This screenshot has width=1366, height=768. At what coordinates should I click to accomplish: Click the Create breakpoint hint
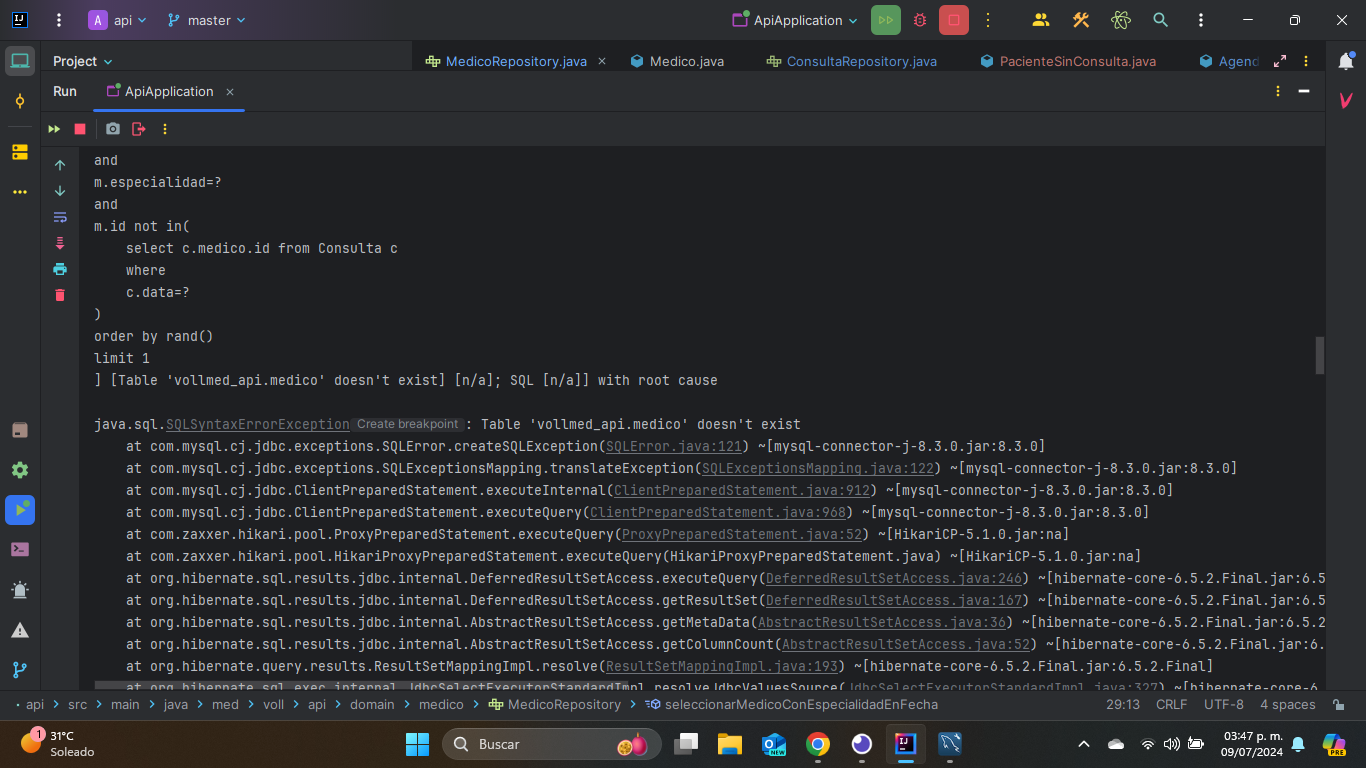[407, 424]
